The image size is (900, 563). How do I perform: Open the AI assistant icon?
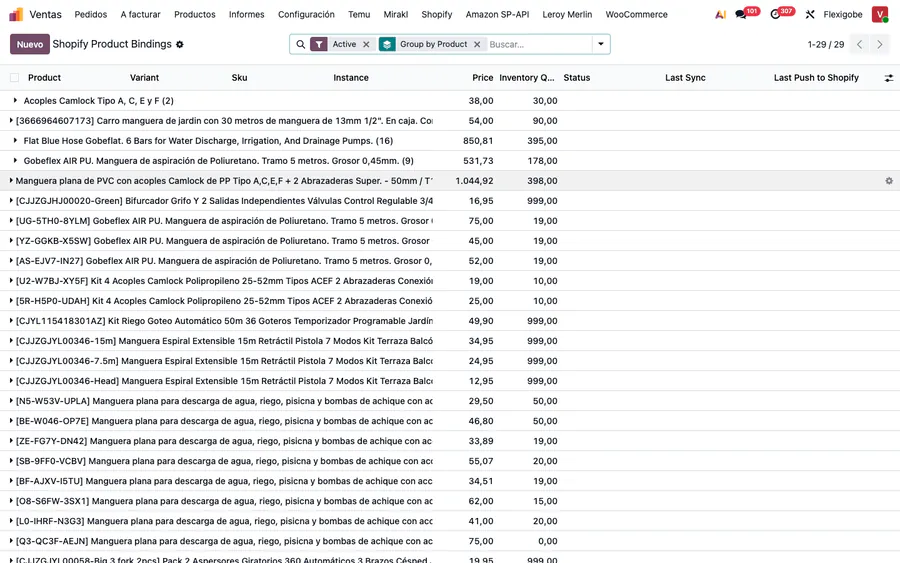(x=720, y=14)
